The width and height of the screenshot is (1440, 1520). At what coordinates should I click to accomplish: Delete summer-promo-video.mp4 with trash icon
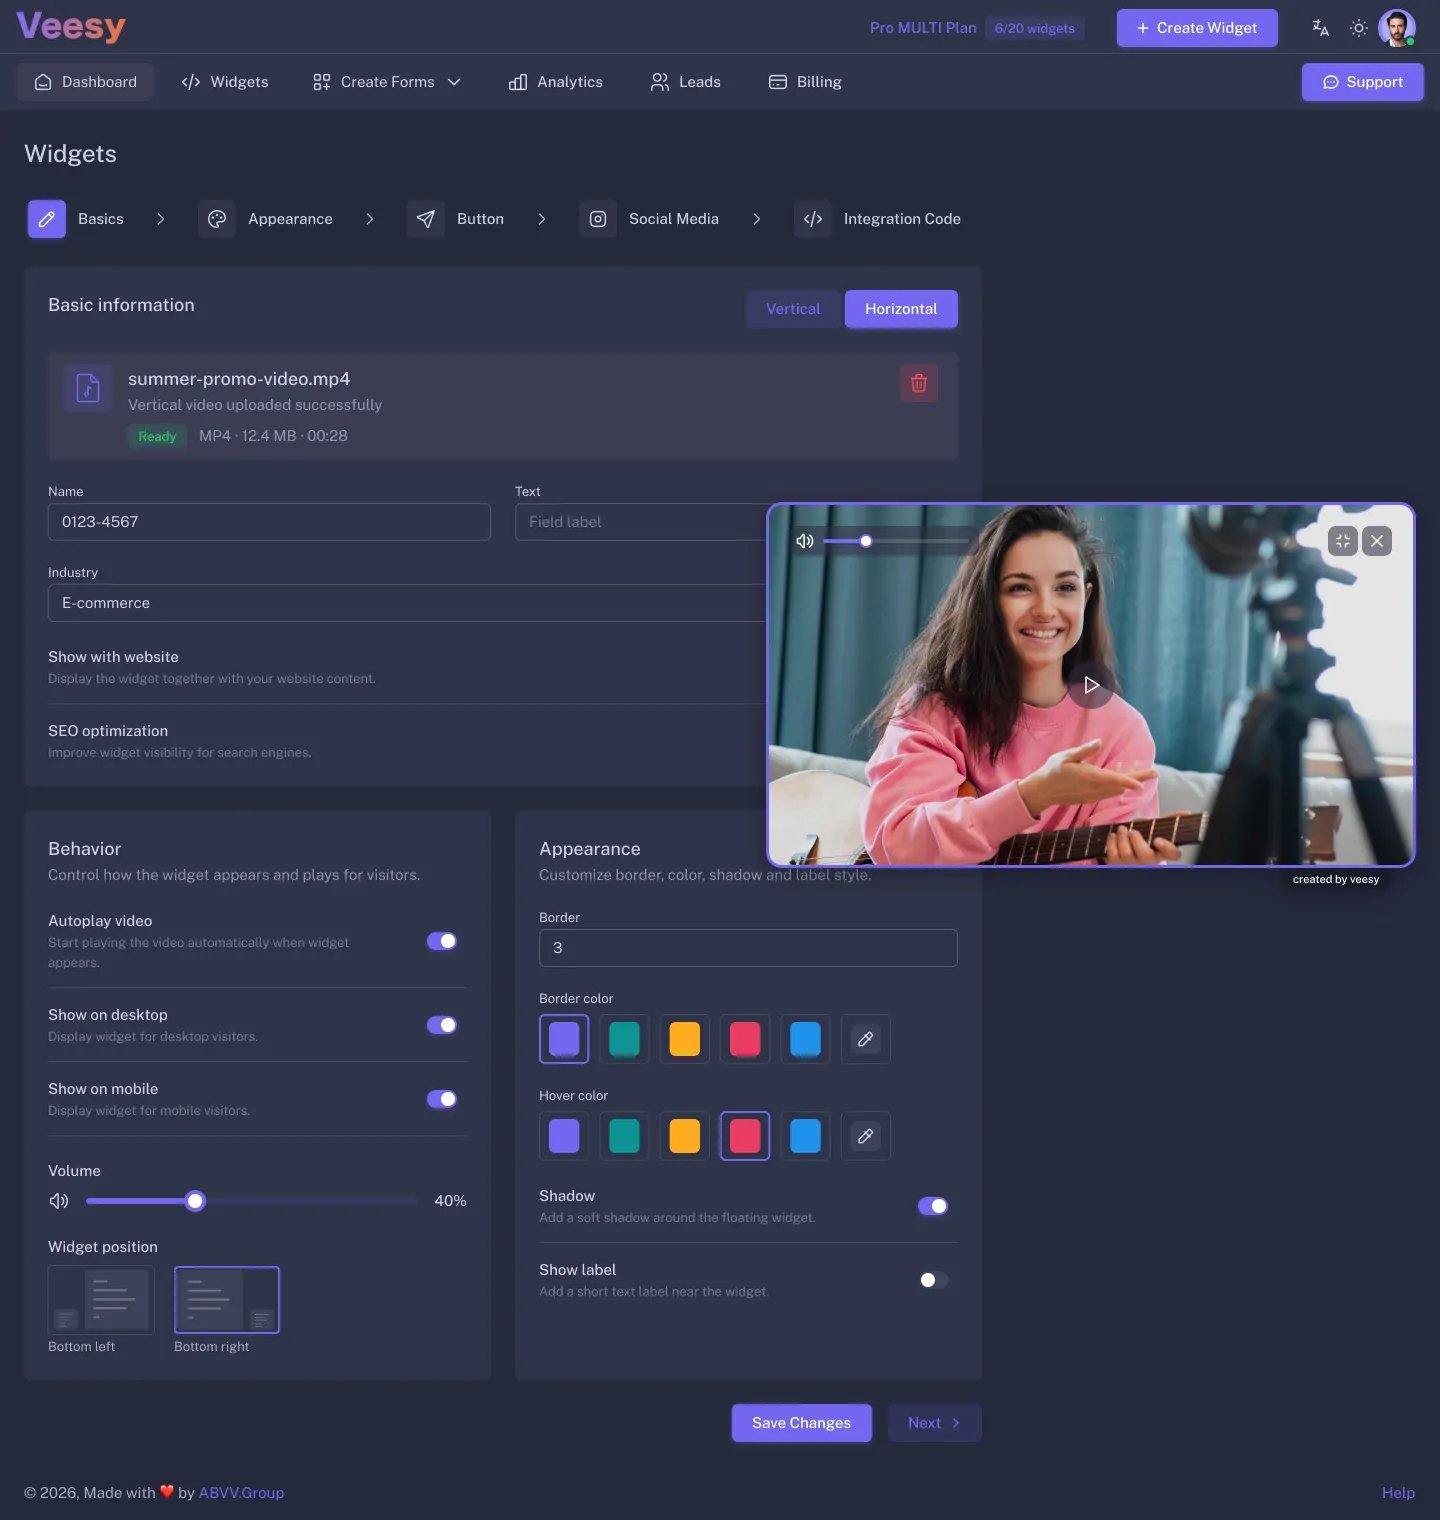coord(918,383)
